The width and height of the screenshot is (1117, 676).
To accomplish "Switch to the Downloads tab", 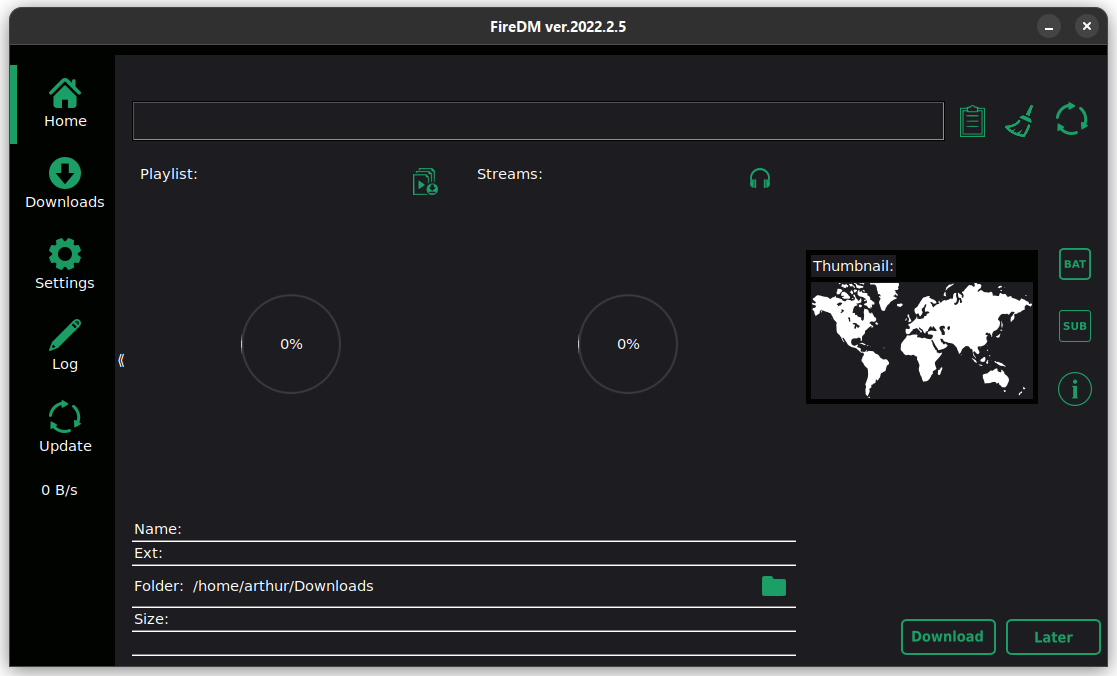I will 65,184.
